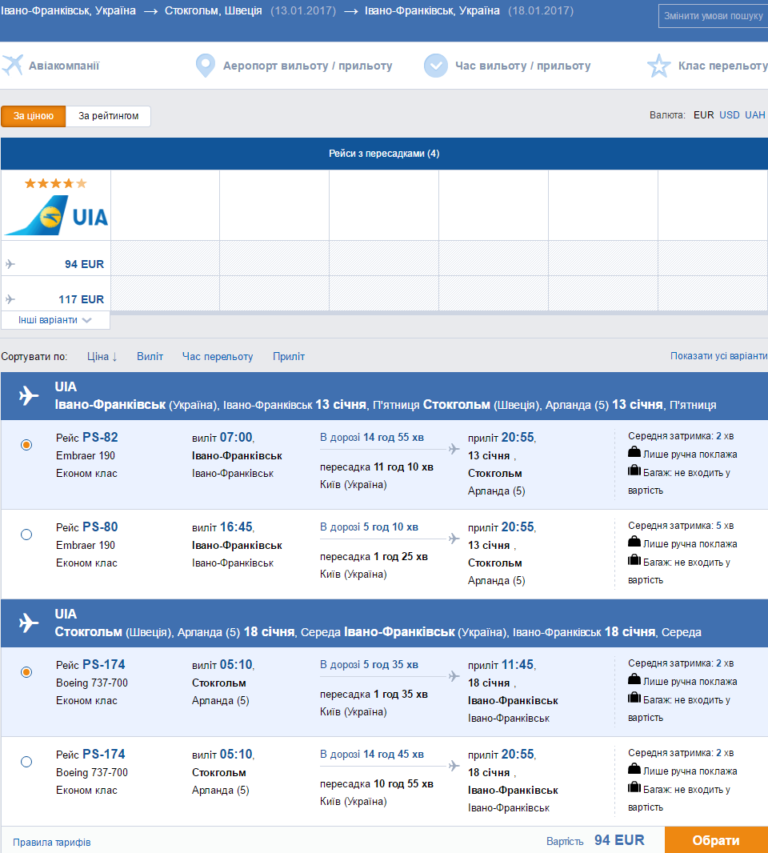Click the plane icon in return UIA header
The width and height of the screenshot is (768, 853).
[x=29, y=622]
